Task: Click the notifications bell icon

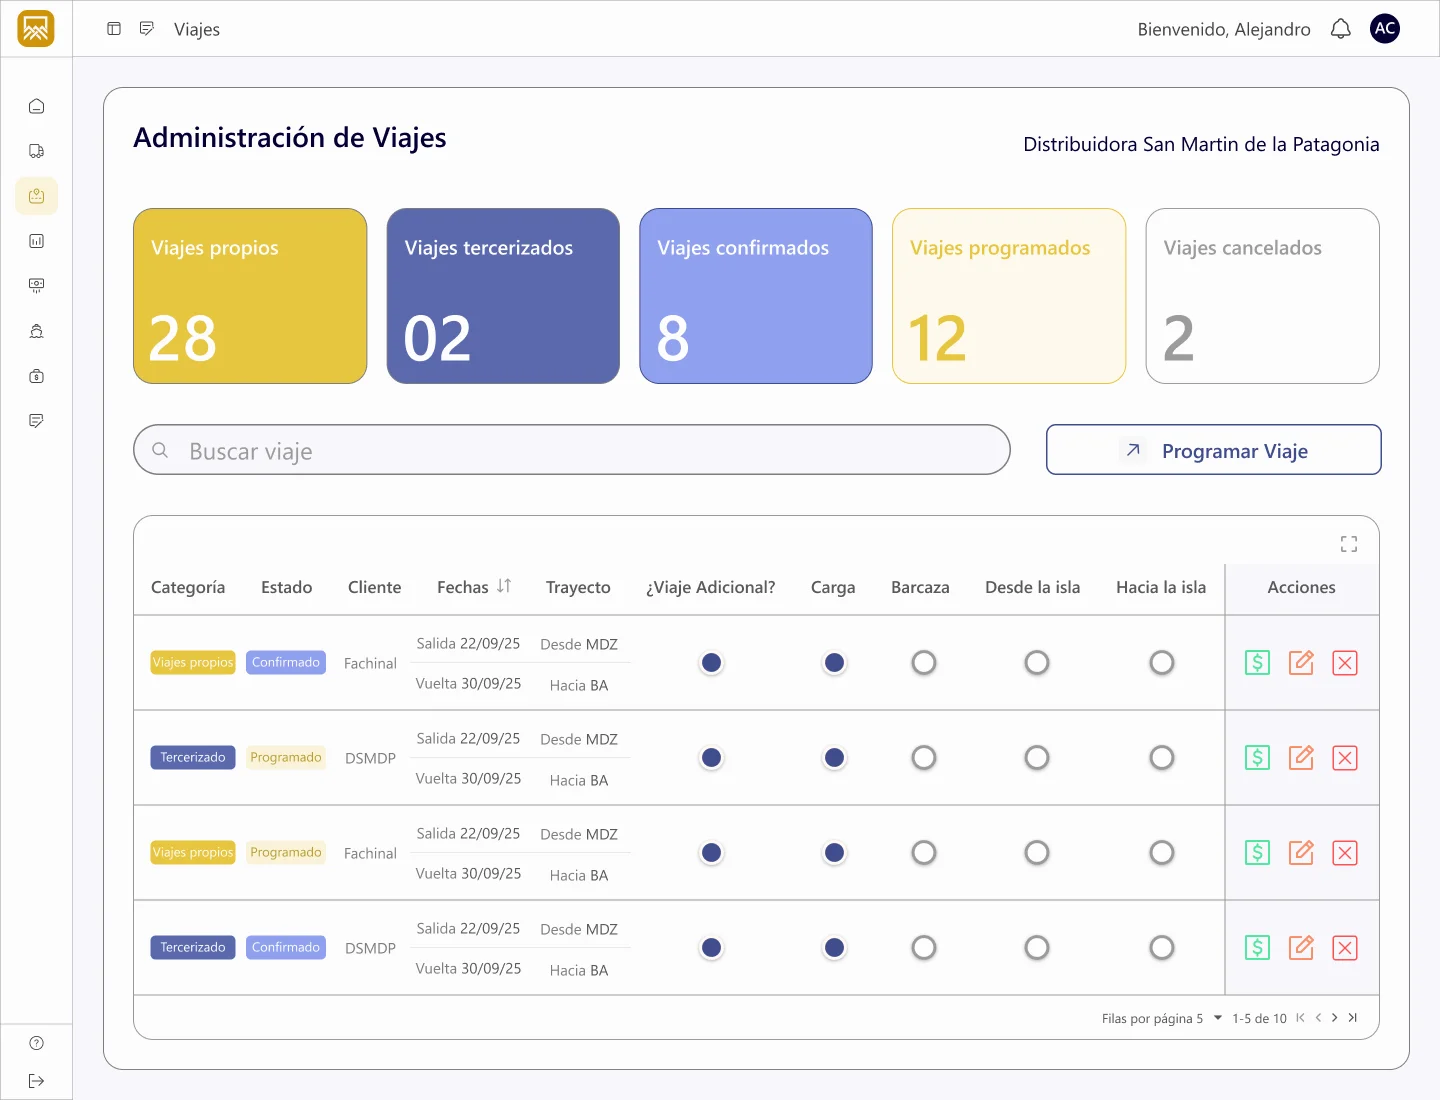Action: 1340,29
